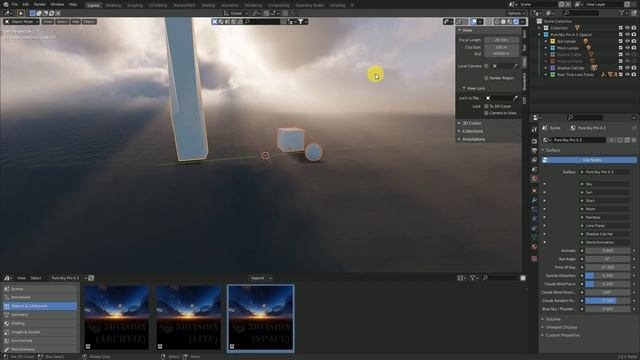Viewport: 640px width, 360px height.
Task: Disable rendering for Real Time Lens Flares
Action: tap(634, 75)
